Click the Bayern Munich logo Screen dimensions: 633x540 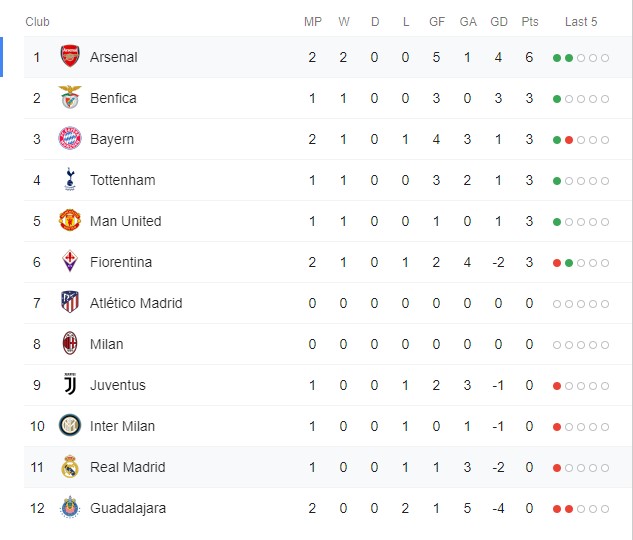(x=70, y=138)
